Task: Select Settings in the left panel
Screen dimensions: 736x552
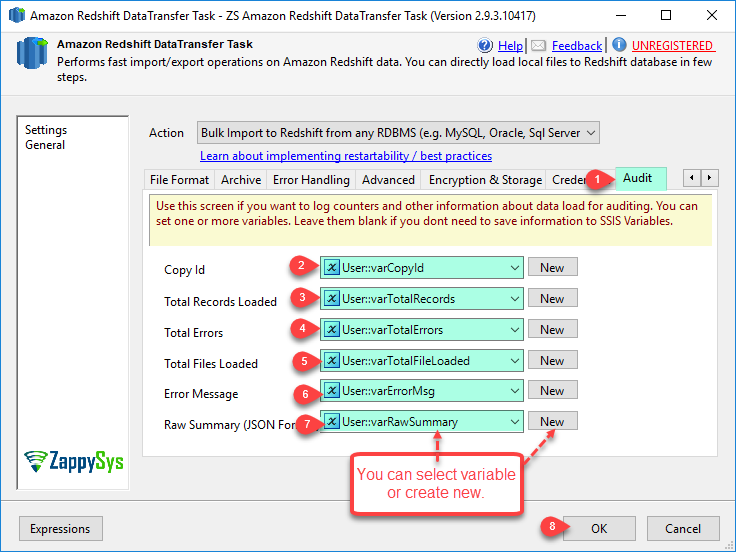Action: (46, 130)
